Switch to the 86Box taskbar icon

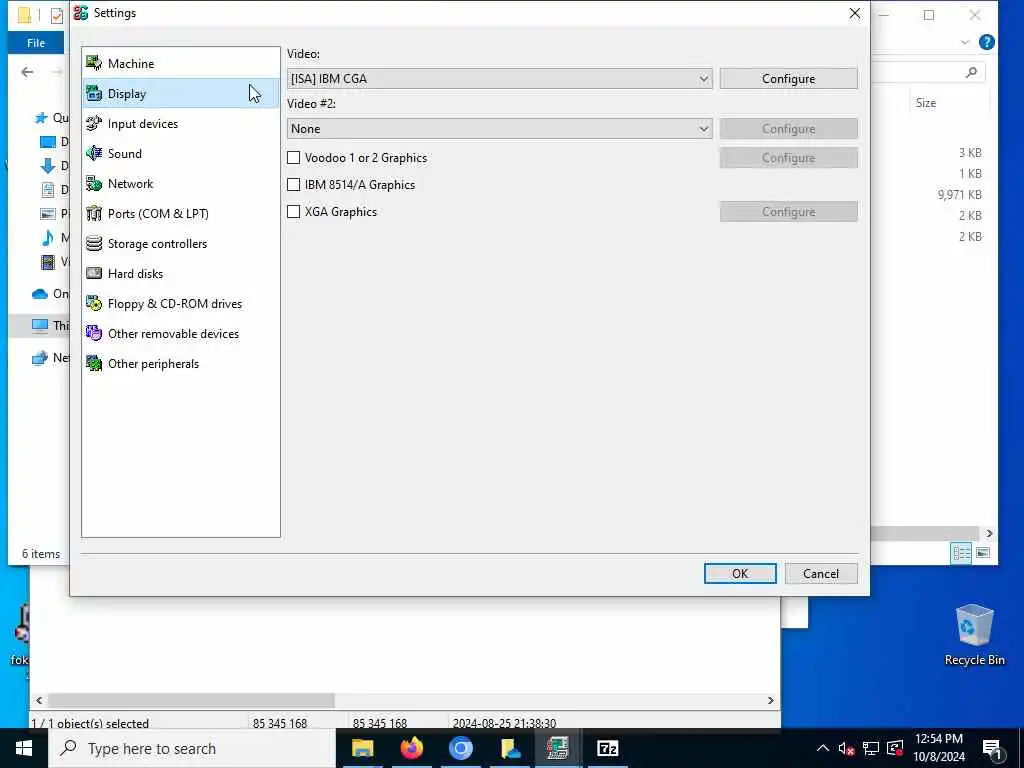[558, 748]
